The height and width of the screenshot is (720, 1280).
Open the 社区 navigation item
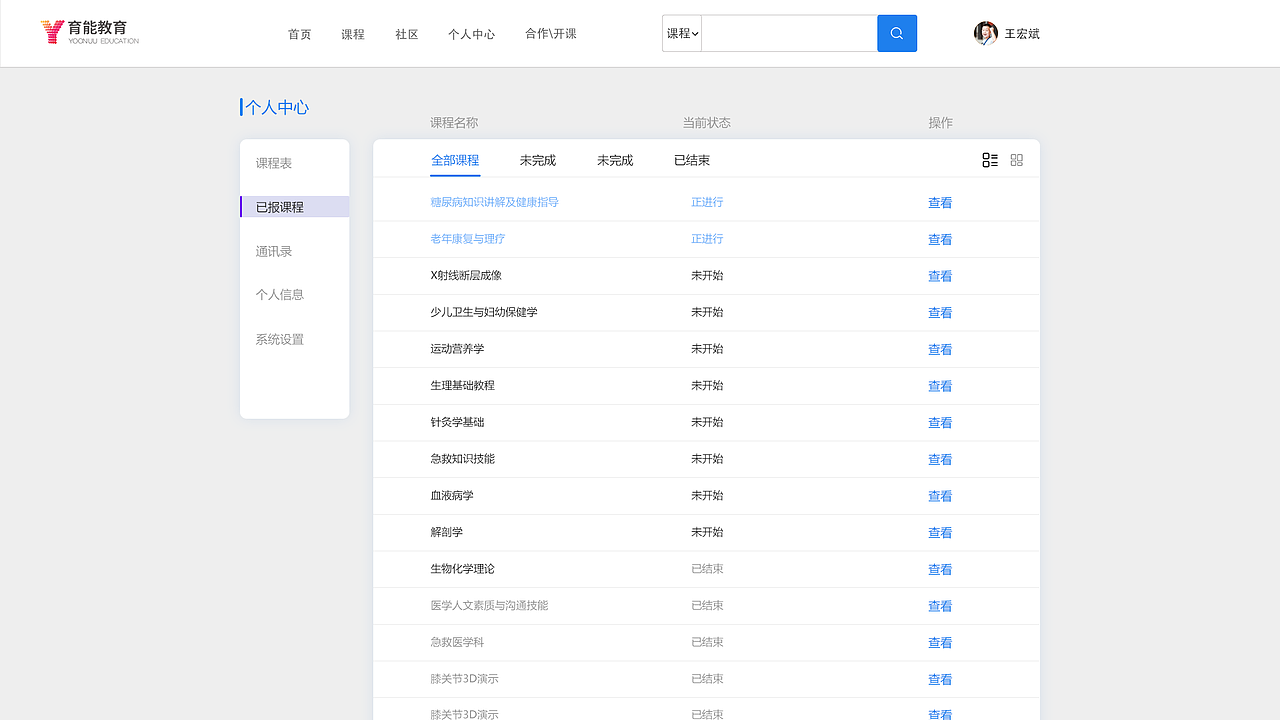406,33
